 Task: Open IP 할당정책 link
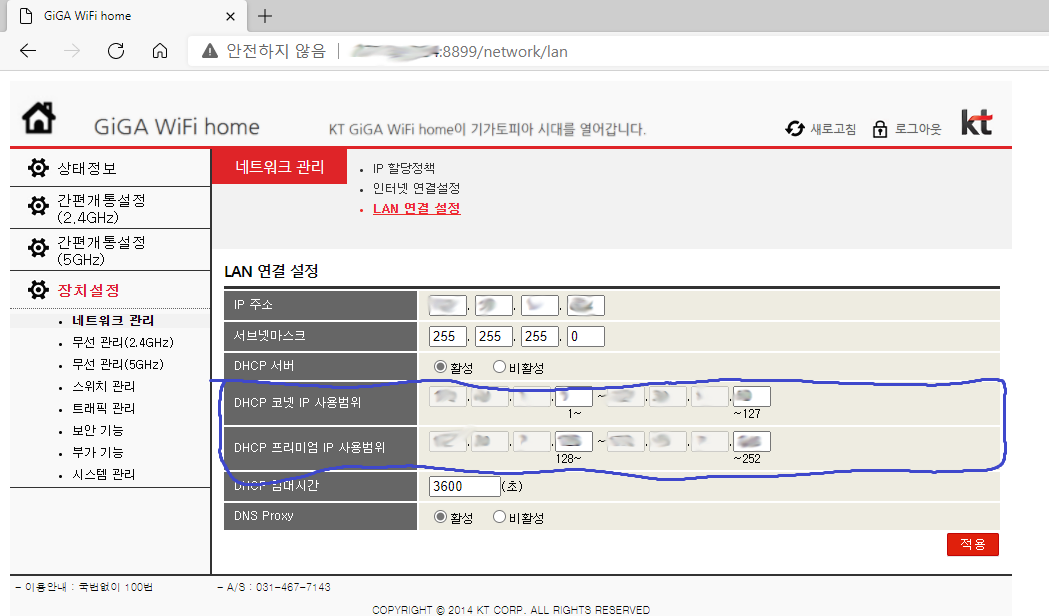click(x=403, y=169)
